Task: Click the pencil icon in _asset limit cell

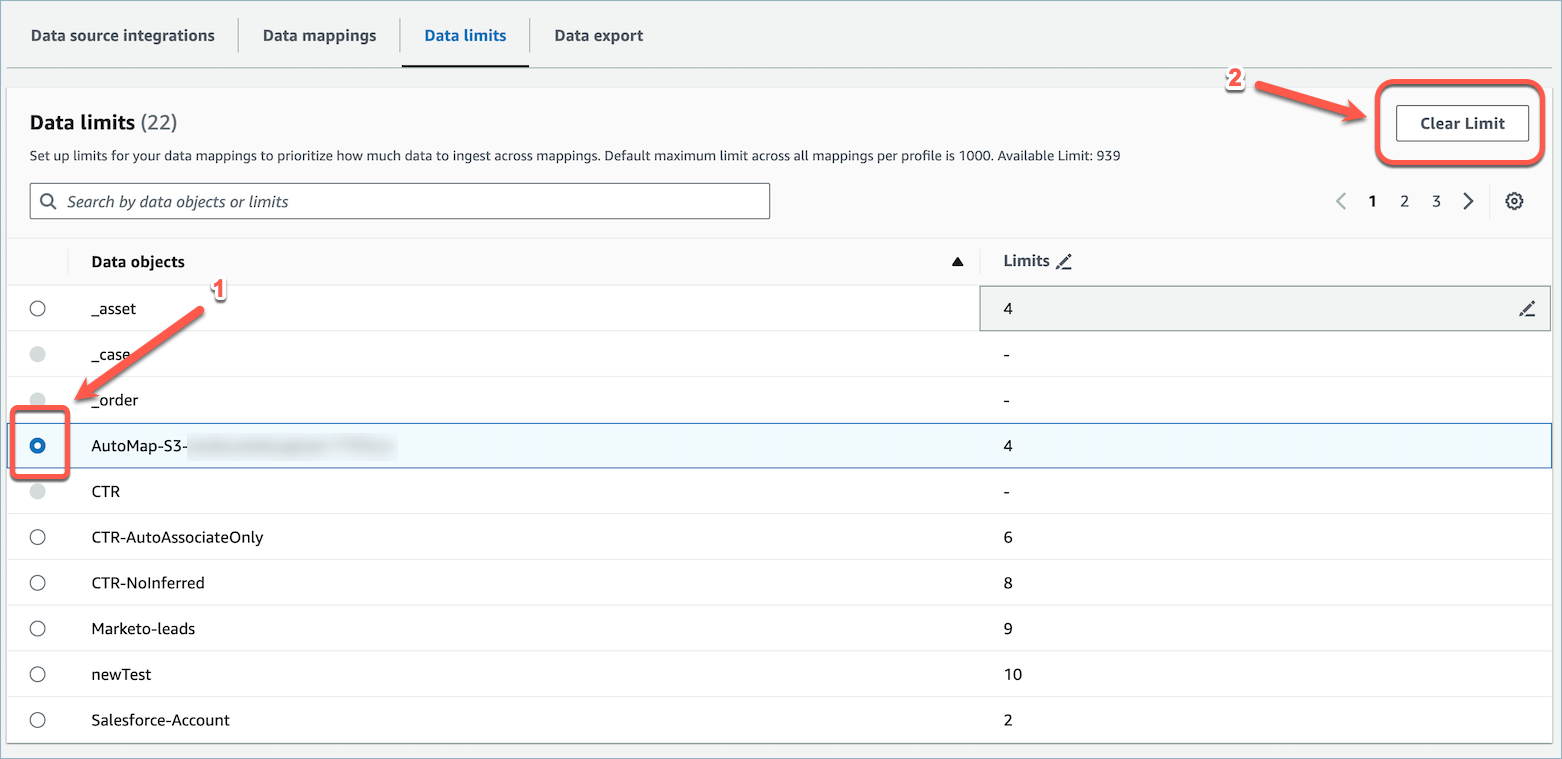Action: point(1526,309)
